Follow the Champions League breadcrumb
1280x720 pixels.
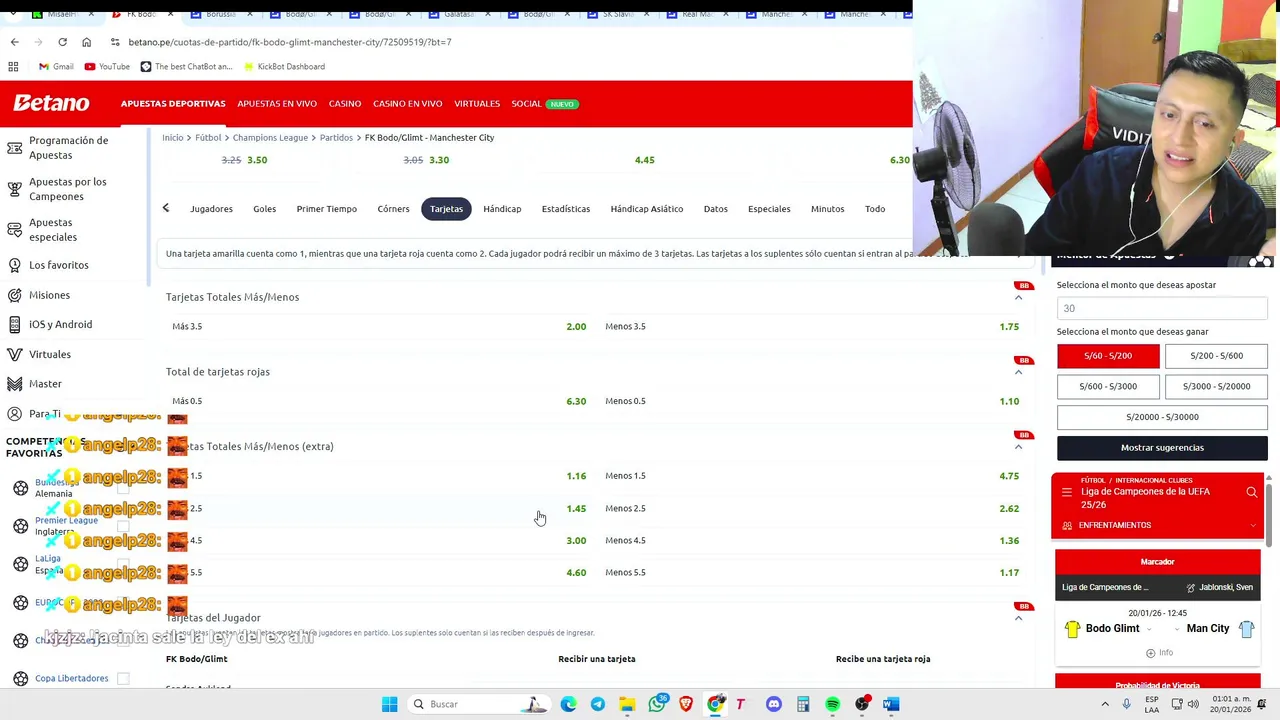[270, 138]
